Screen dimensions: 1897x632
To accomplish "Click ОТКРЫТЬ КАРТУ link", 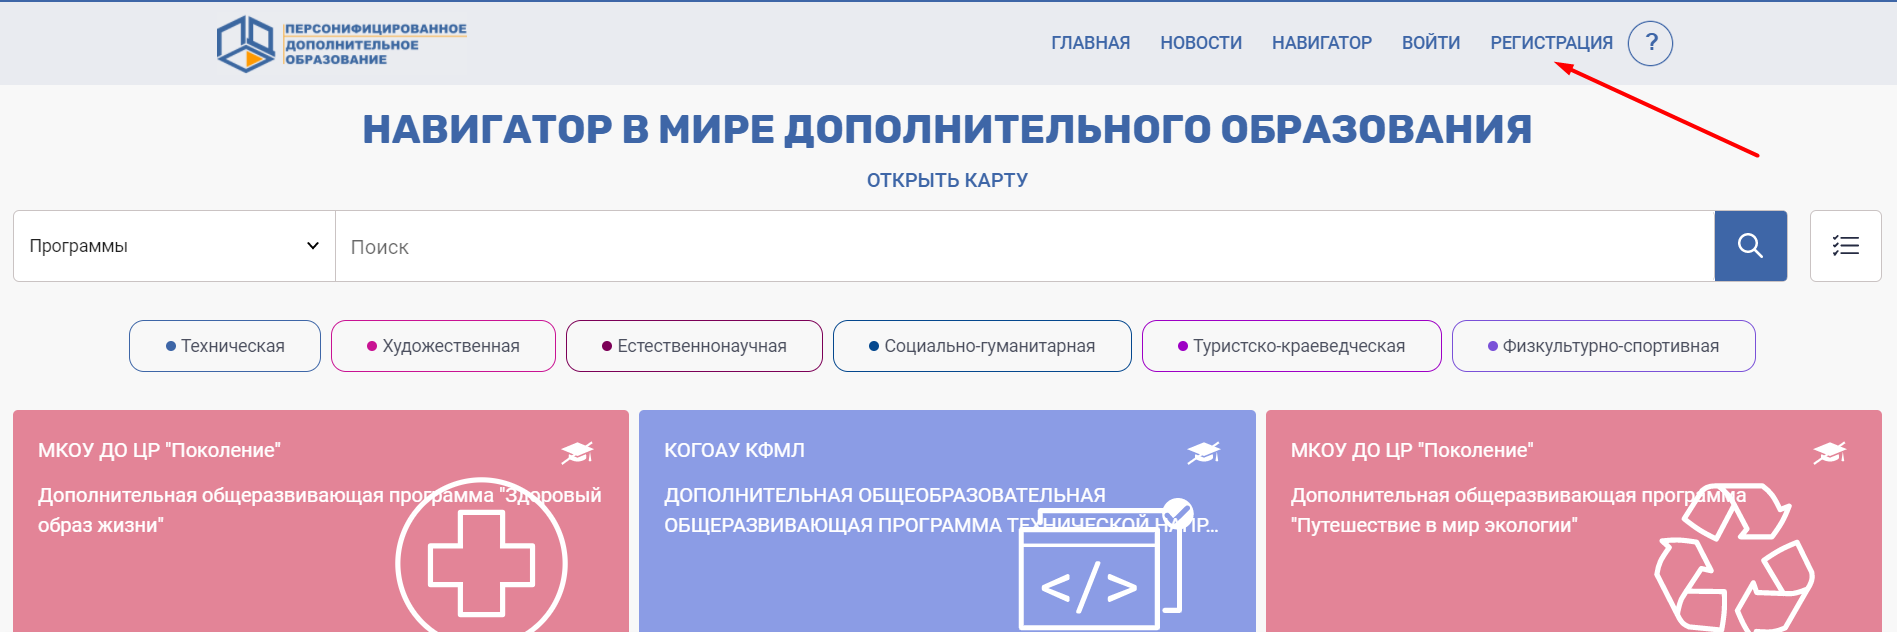I will coord(947,180).
